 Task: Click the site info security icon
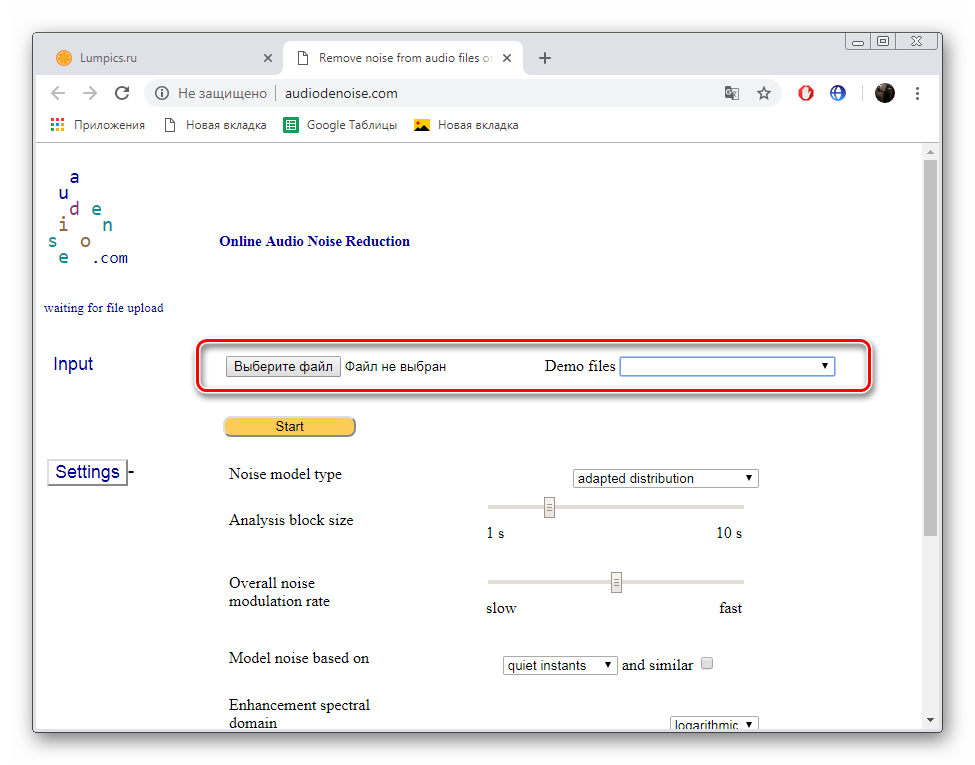click(x=162, y=93)
